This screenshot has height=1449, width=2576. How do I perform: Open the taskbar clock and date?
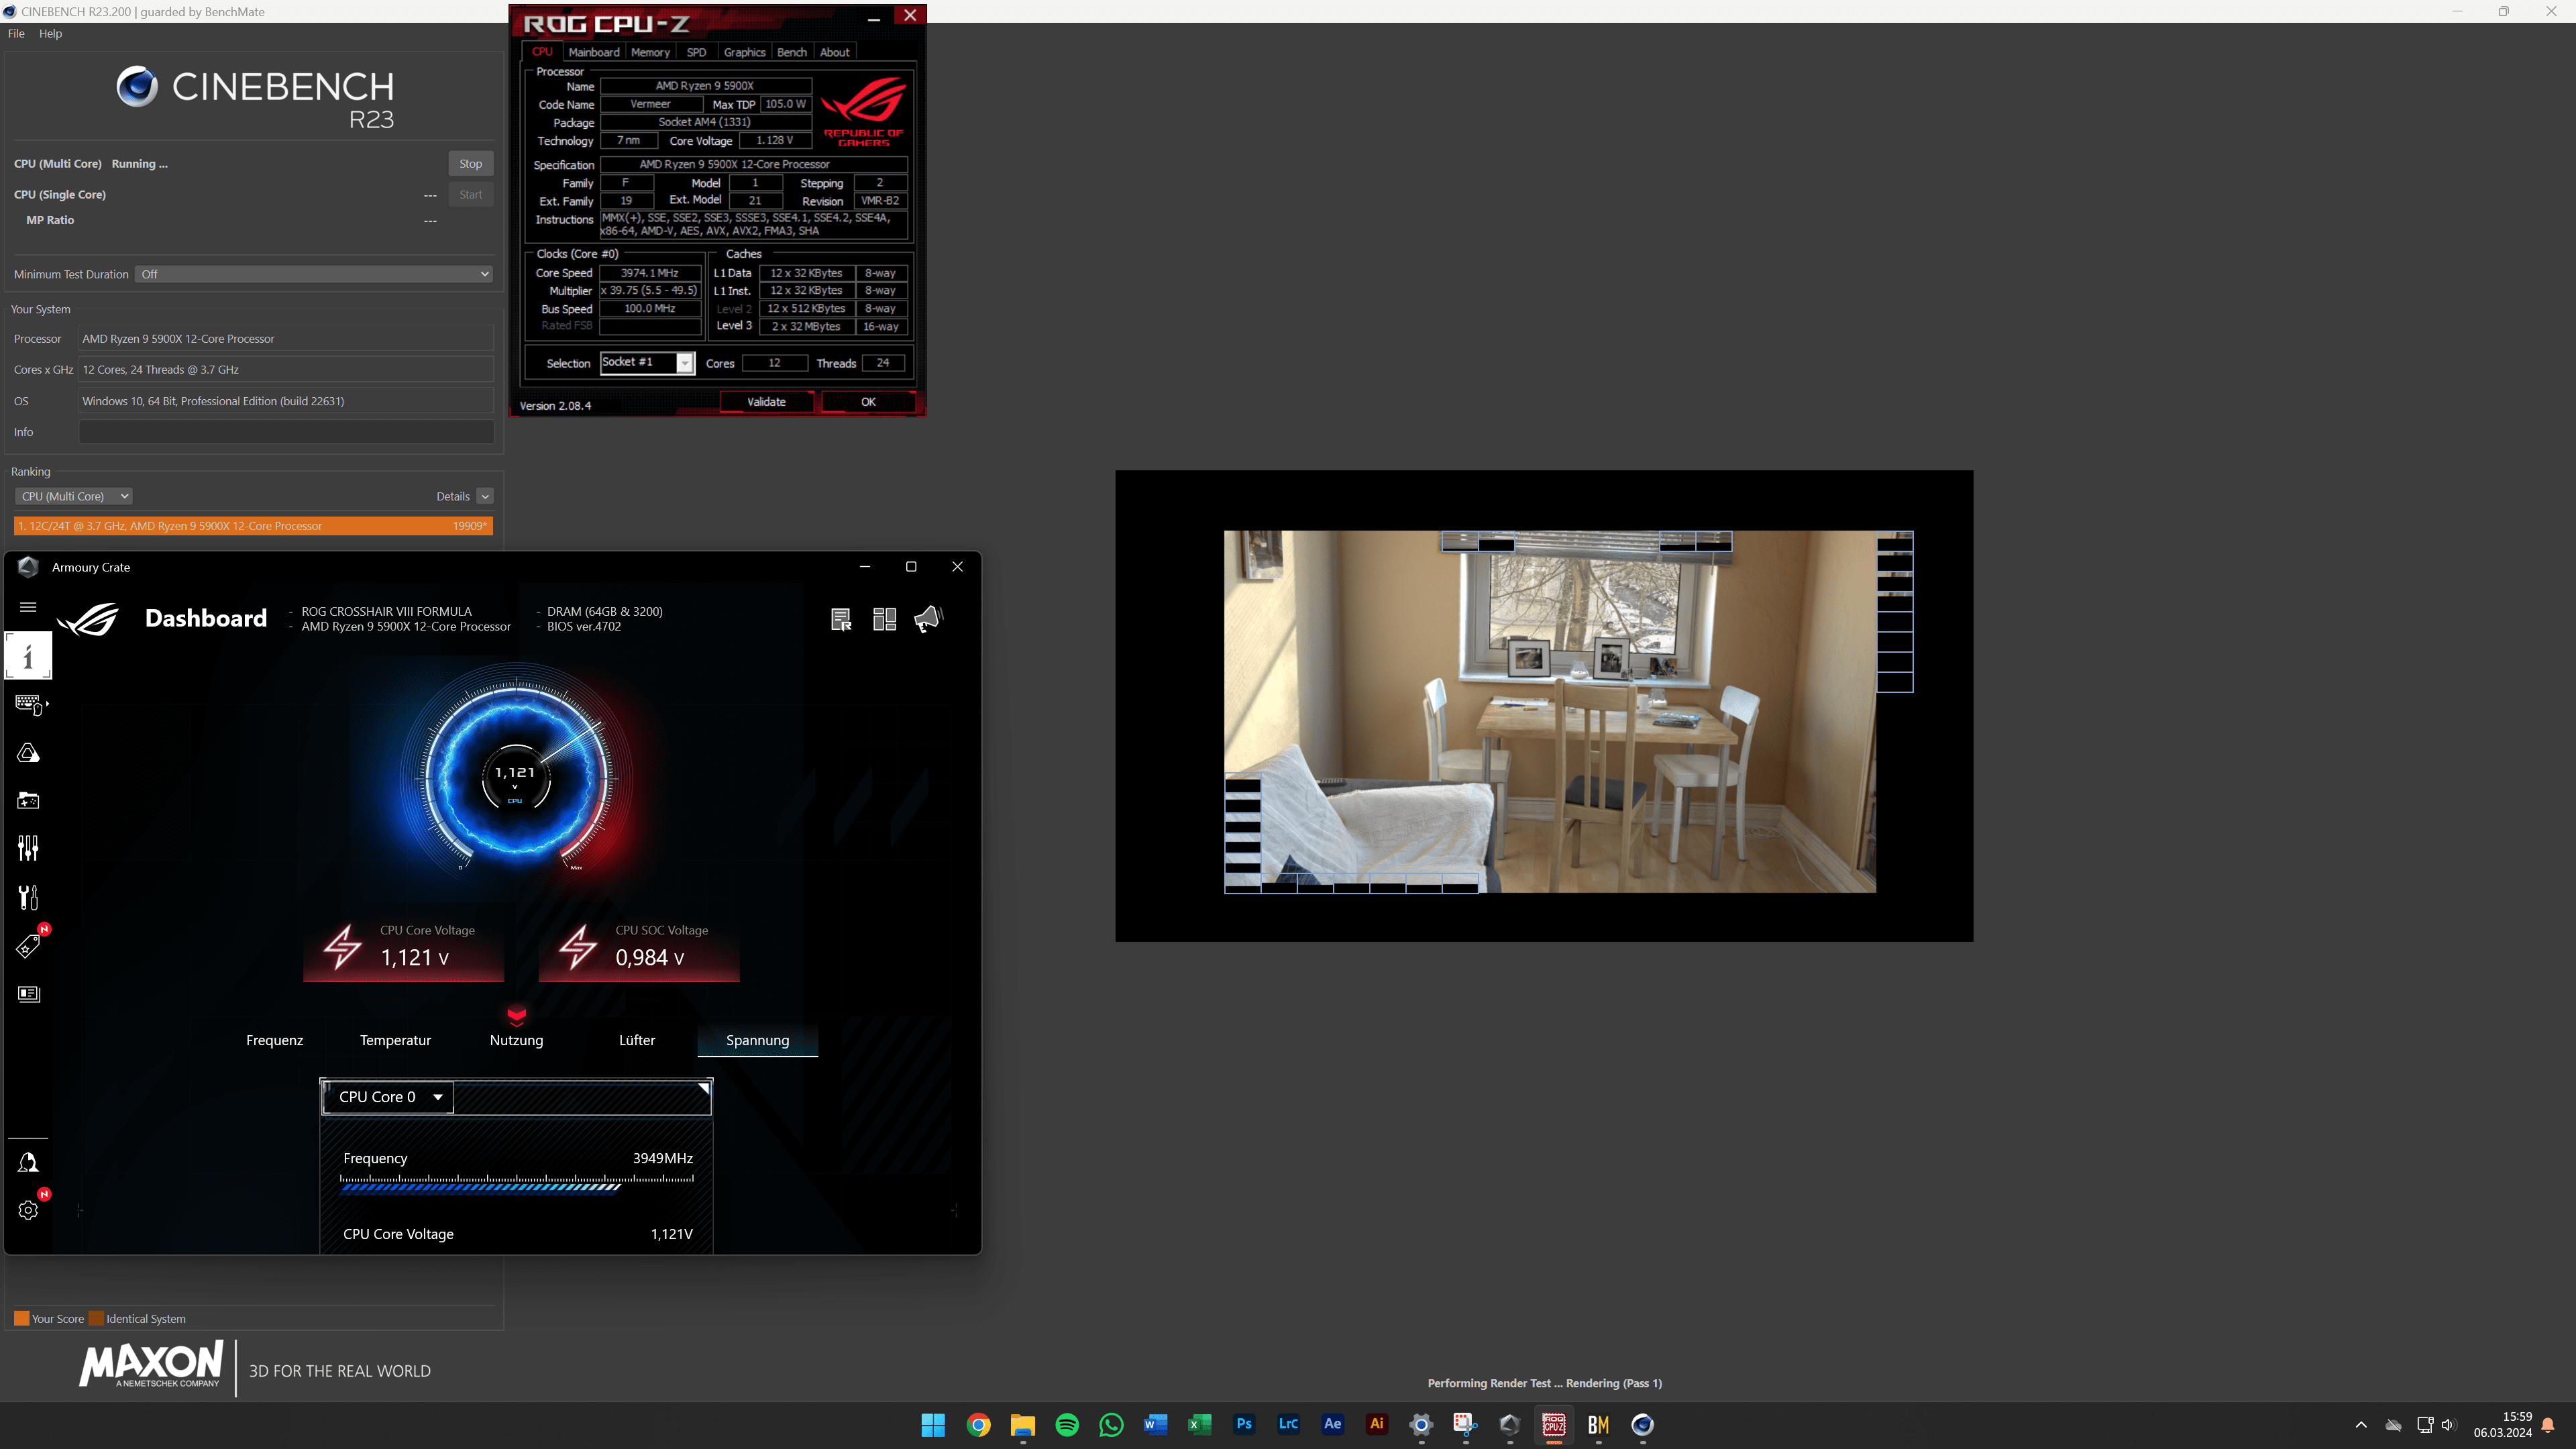pyautogui.click(x=2502, y=1425)
